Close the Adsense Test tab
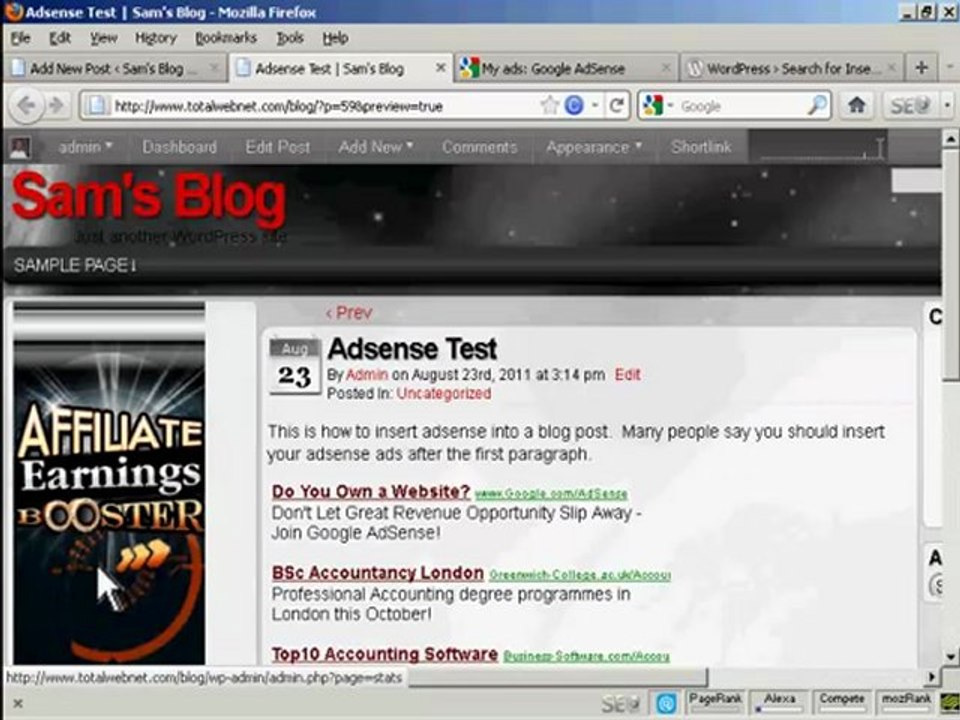The width and height of the screenshot is (960, 720). [440, 68]
